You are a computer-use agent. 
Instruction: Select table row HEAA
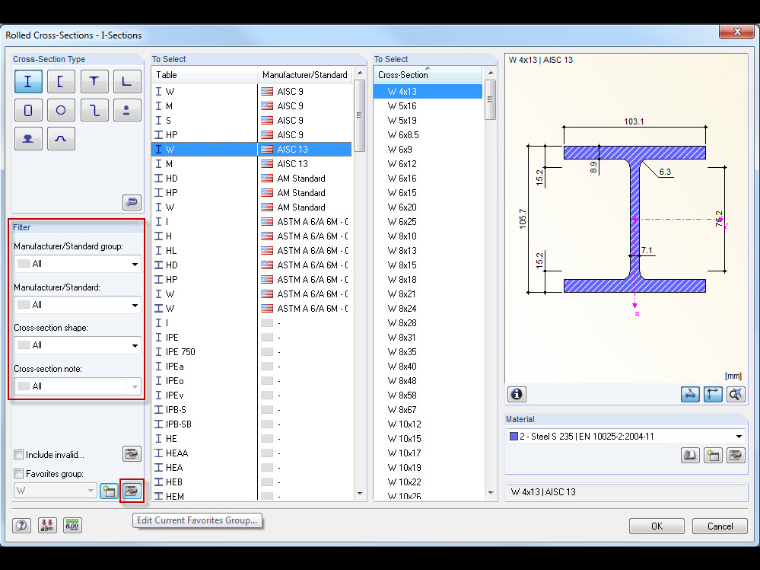pyautogui.click(x=252, y=453)
